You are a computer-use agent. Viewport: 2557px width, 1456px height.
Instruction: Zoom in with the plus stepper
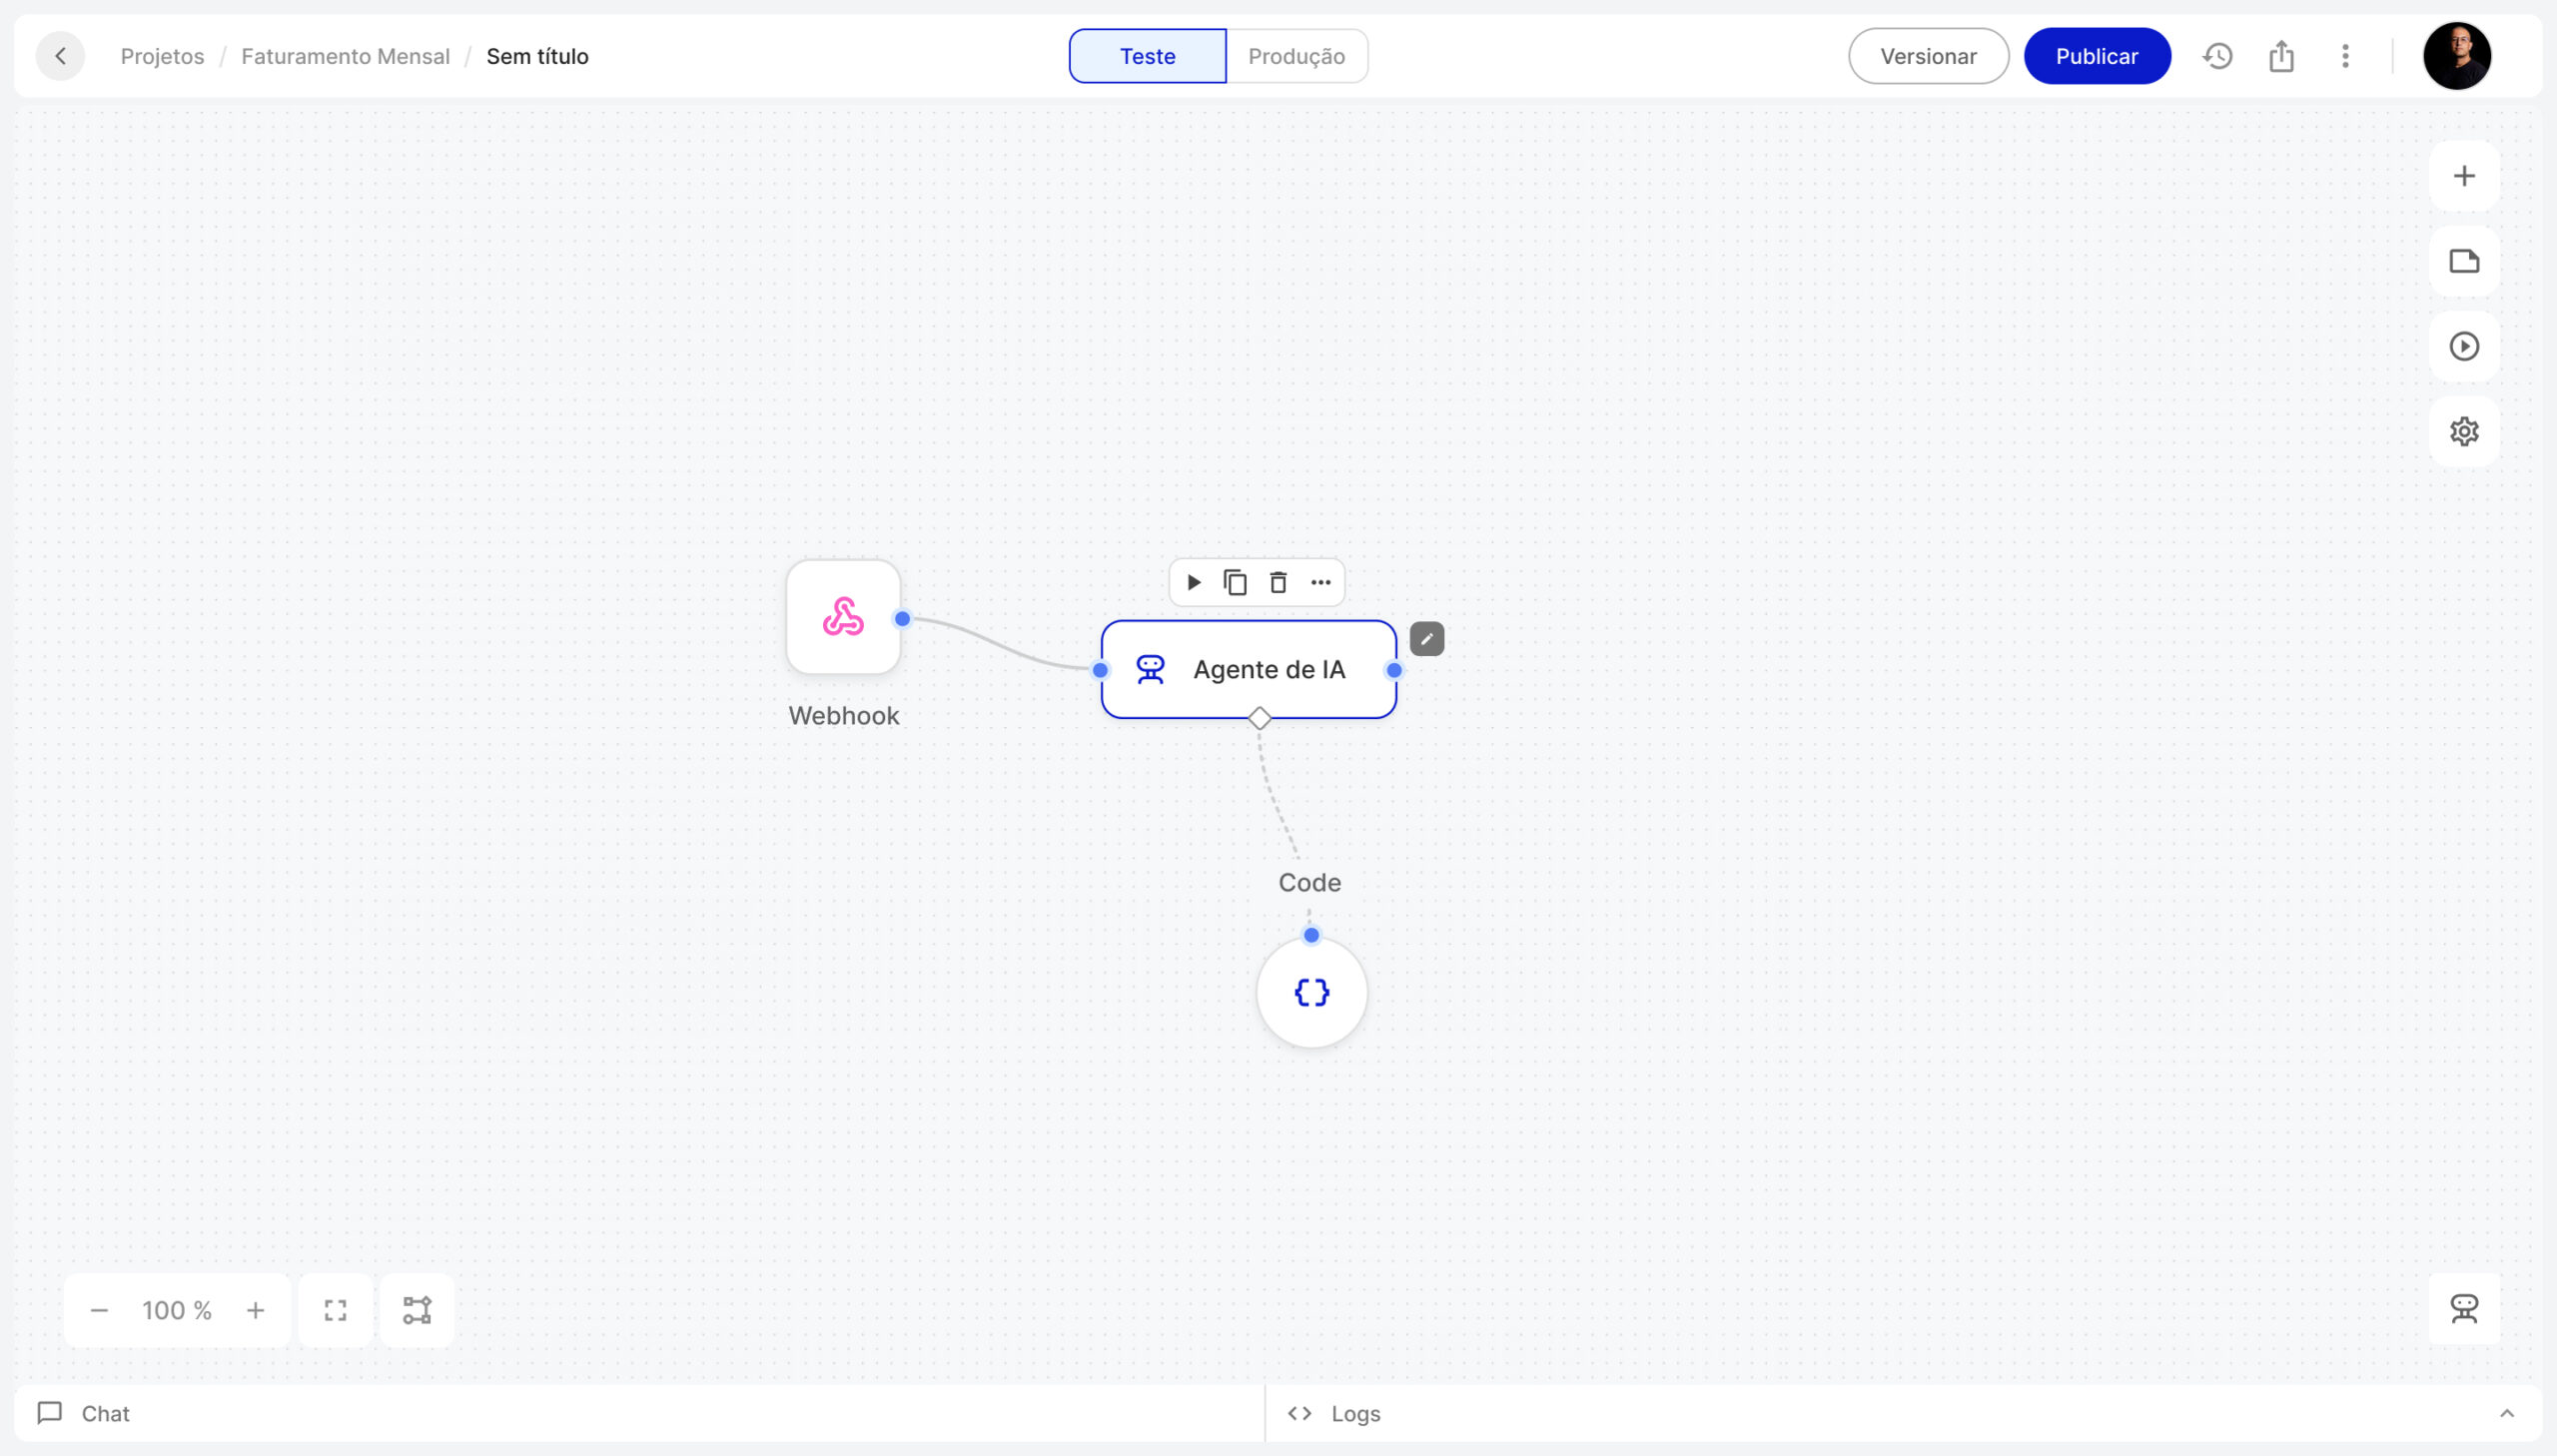[x=256, y=1310]
